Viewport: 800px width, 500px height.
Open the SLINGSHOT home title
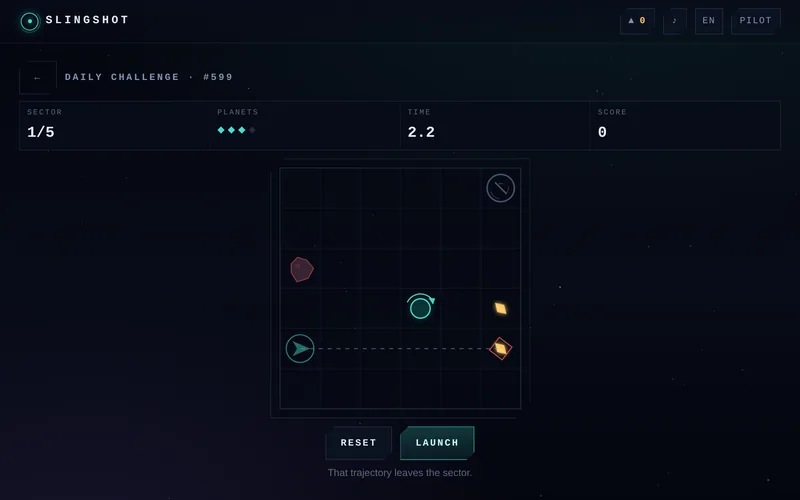pyautogui.click(x=87, y=20)
